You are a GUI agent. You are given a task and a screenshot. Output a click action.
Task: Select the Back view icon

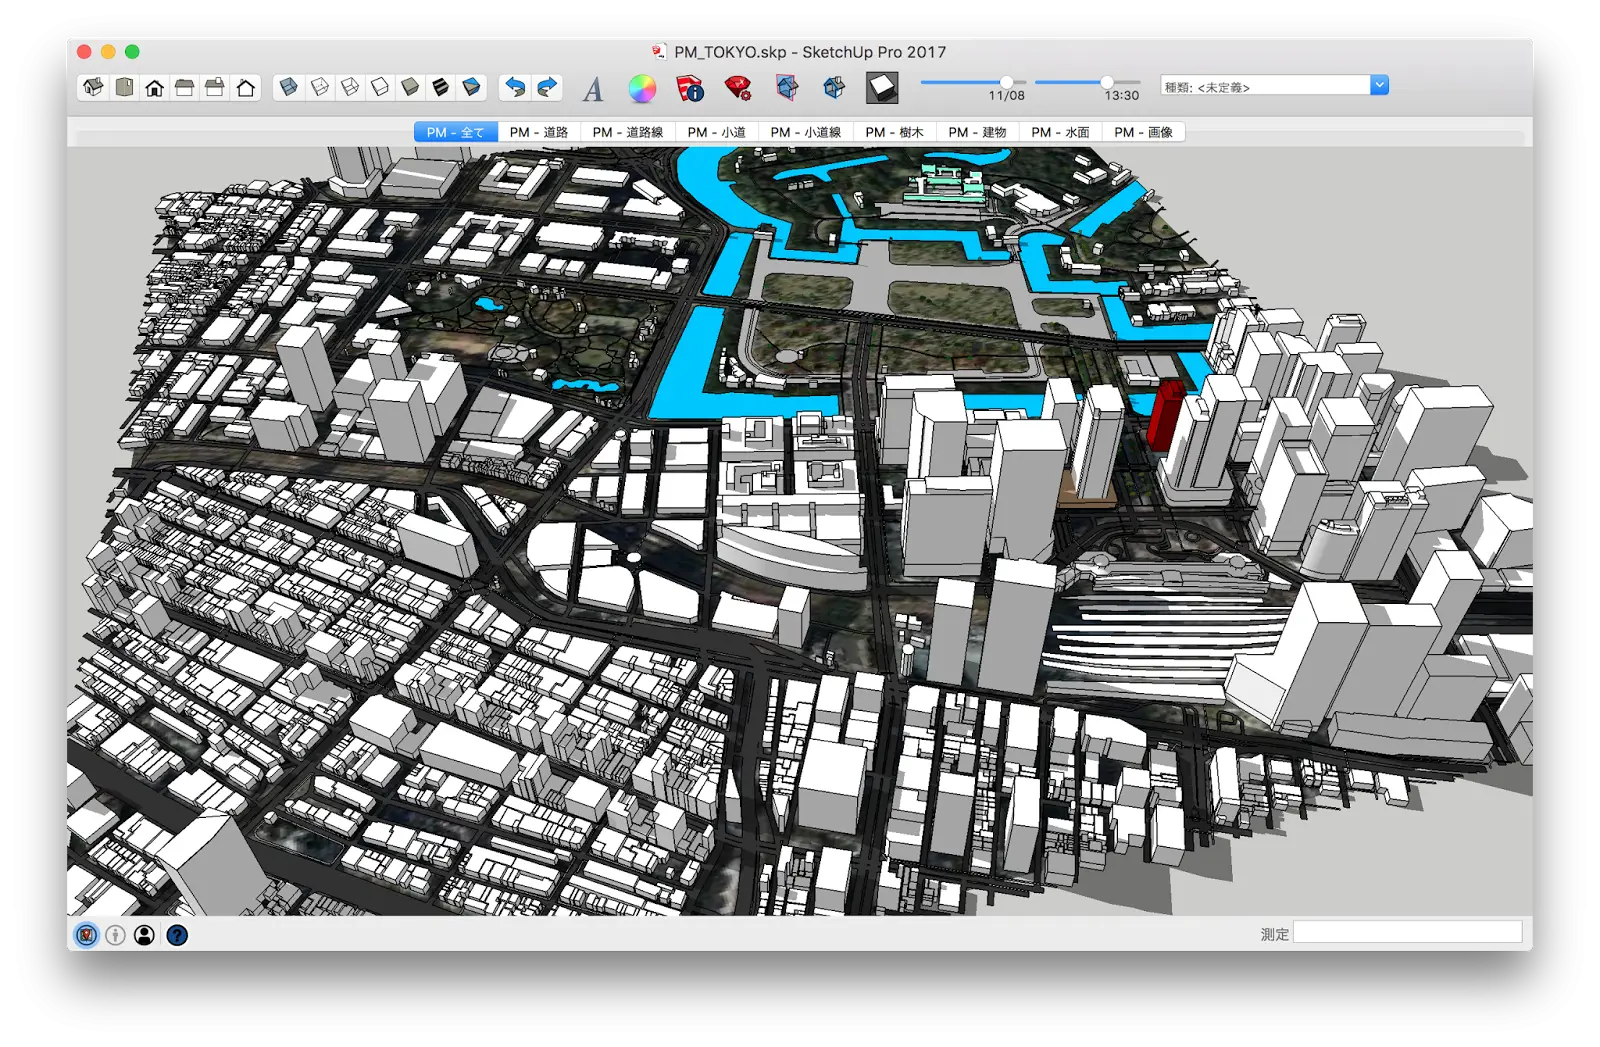214,88
